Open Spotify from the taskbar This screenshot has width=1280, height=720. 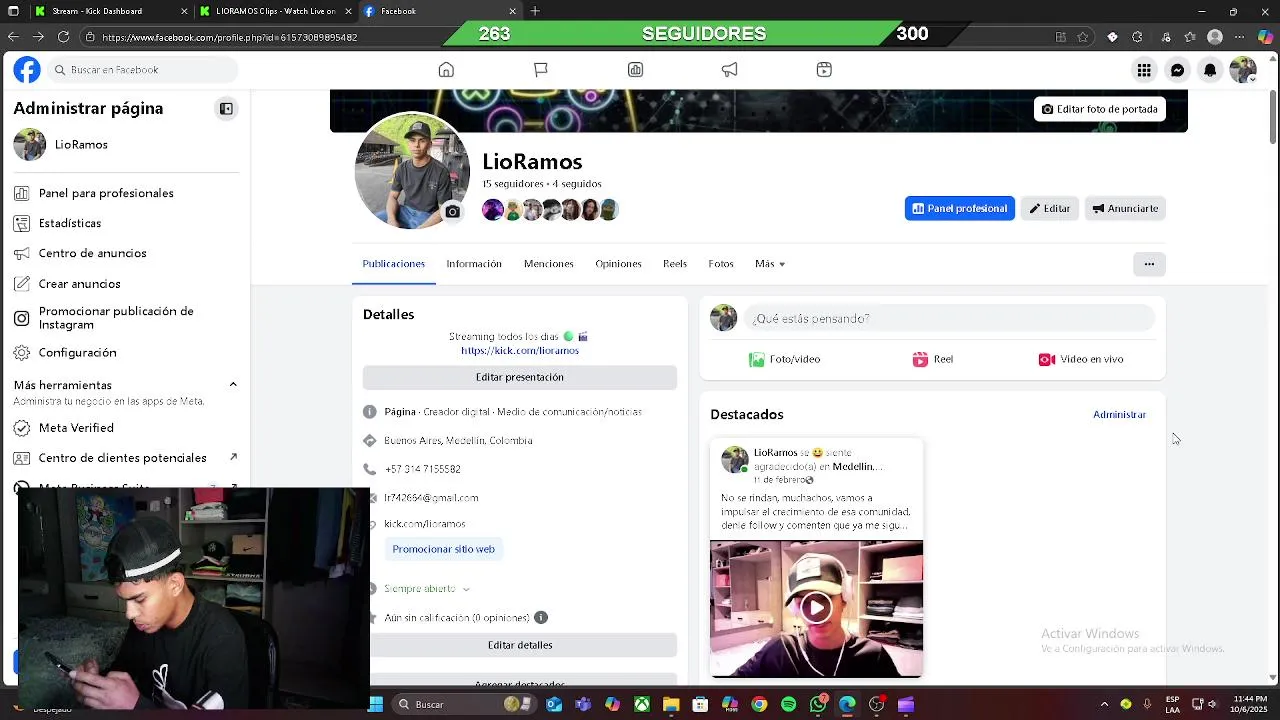tap(788, 704)
